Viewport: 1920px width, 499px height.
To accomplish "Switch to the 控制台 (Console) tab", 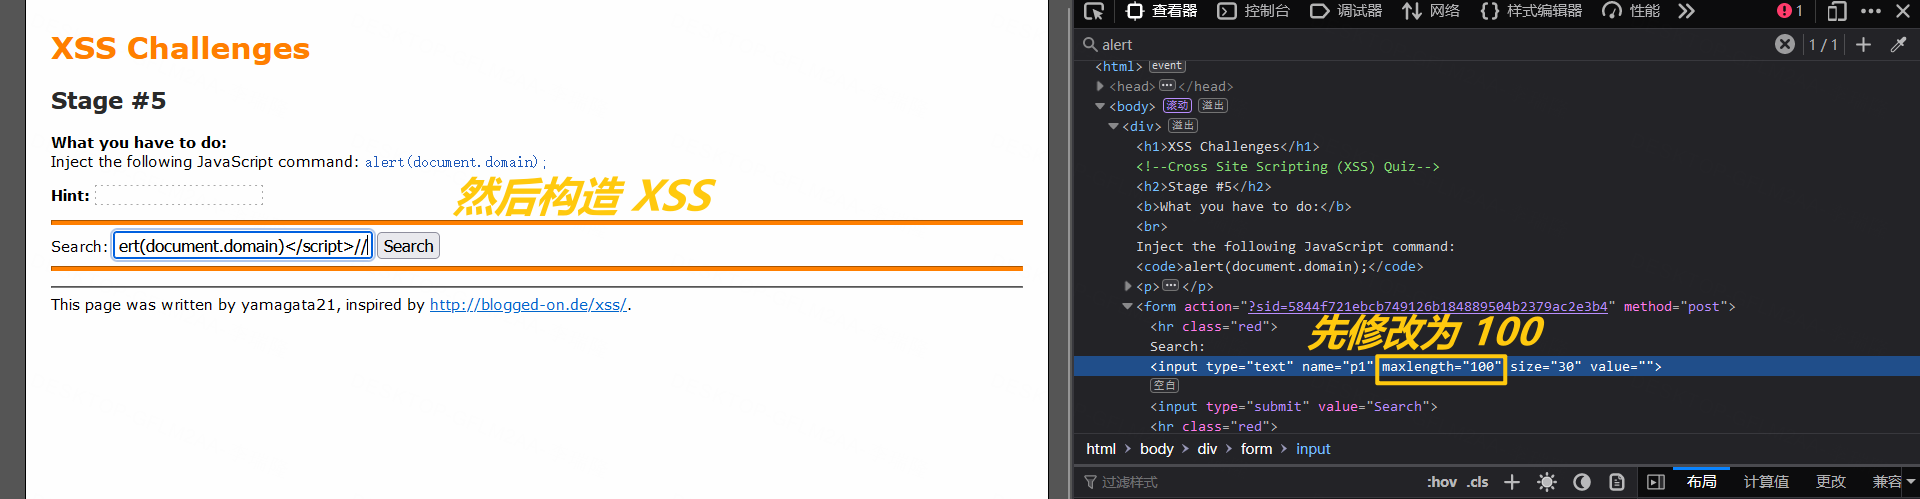I will tap(1254, 11).
